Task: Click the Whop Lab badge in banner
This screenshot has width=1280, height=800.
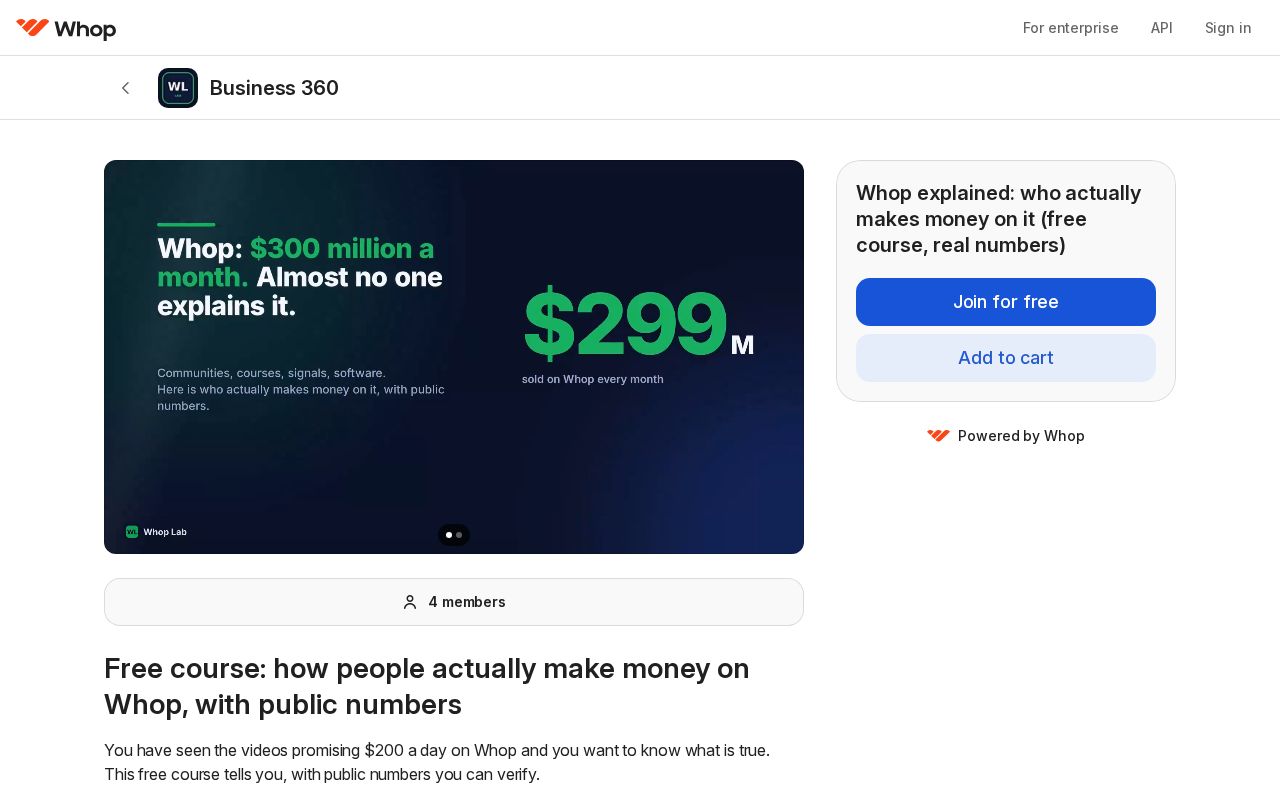Action: coord(156,532)
